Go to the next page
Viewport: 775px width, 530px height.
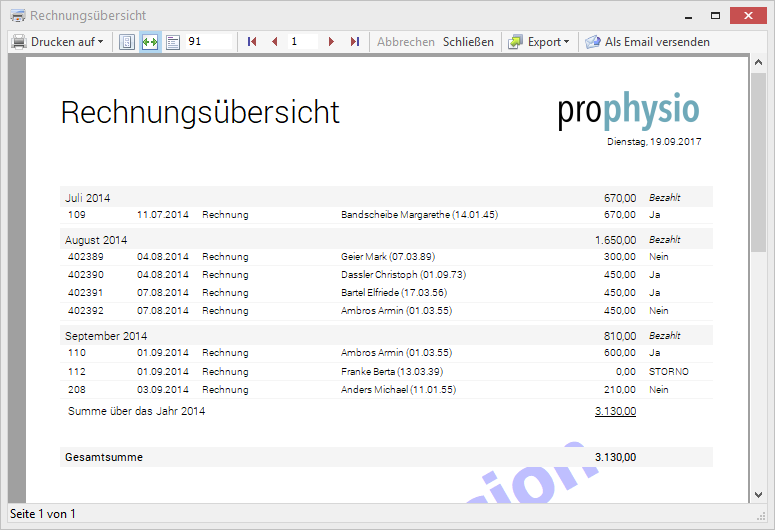pyautogui.click(x=332, y=42)
